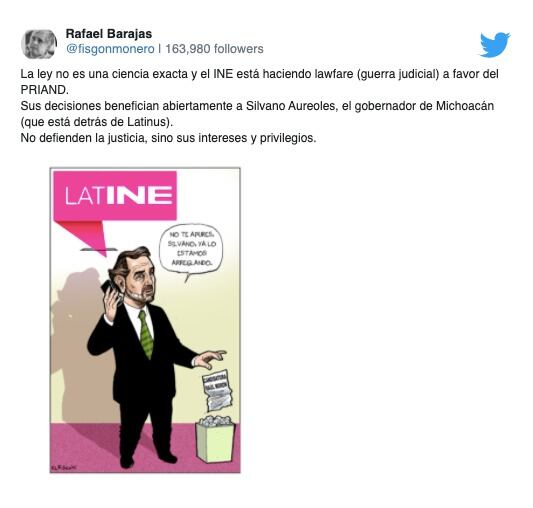This screenshot has height=508, width=533.
Task: Click the pink LATINE logo in cartoon
Action: click(x=116, y=196)
